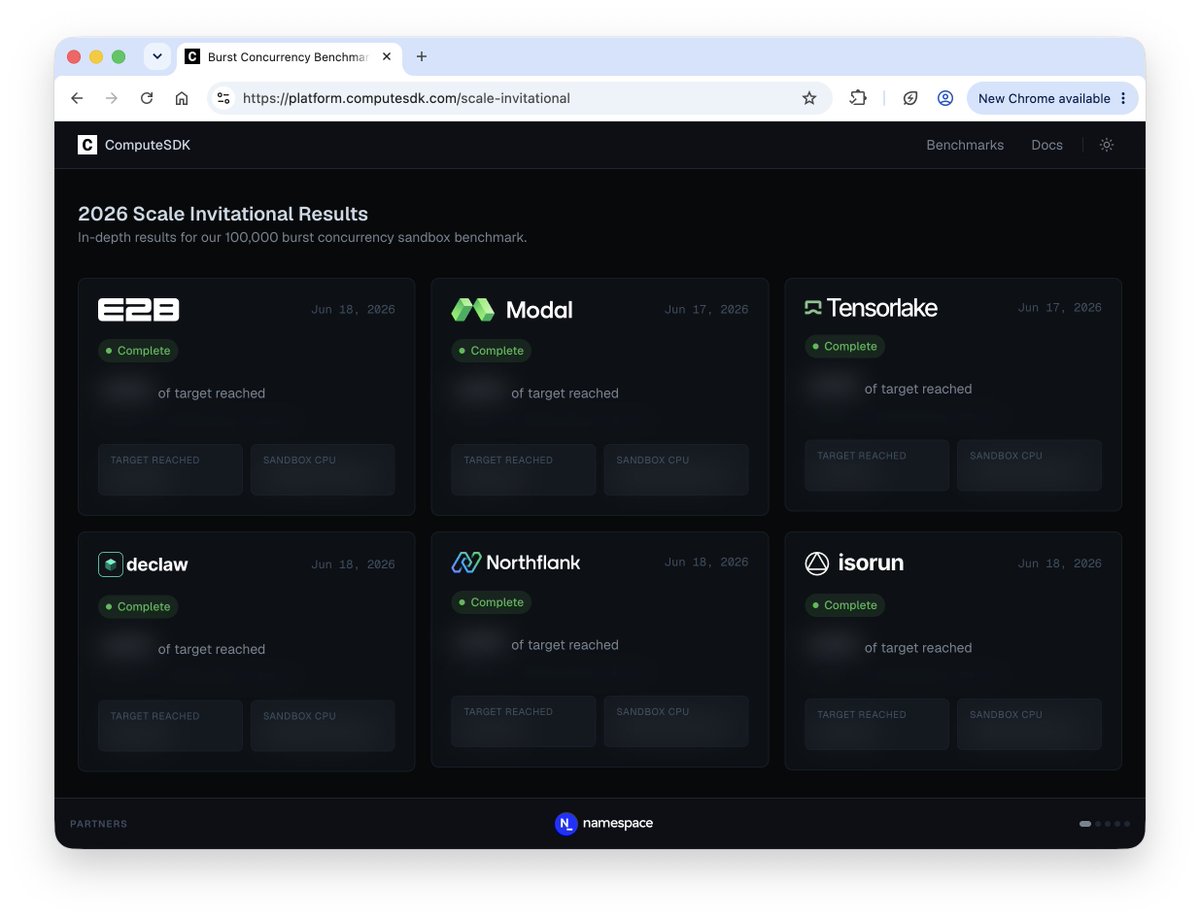Viewport: 1200px width, 921px height.
Task: Expand the tab search dropdown
Action: coord(157,57)
